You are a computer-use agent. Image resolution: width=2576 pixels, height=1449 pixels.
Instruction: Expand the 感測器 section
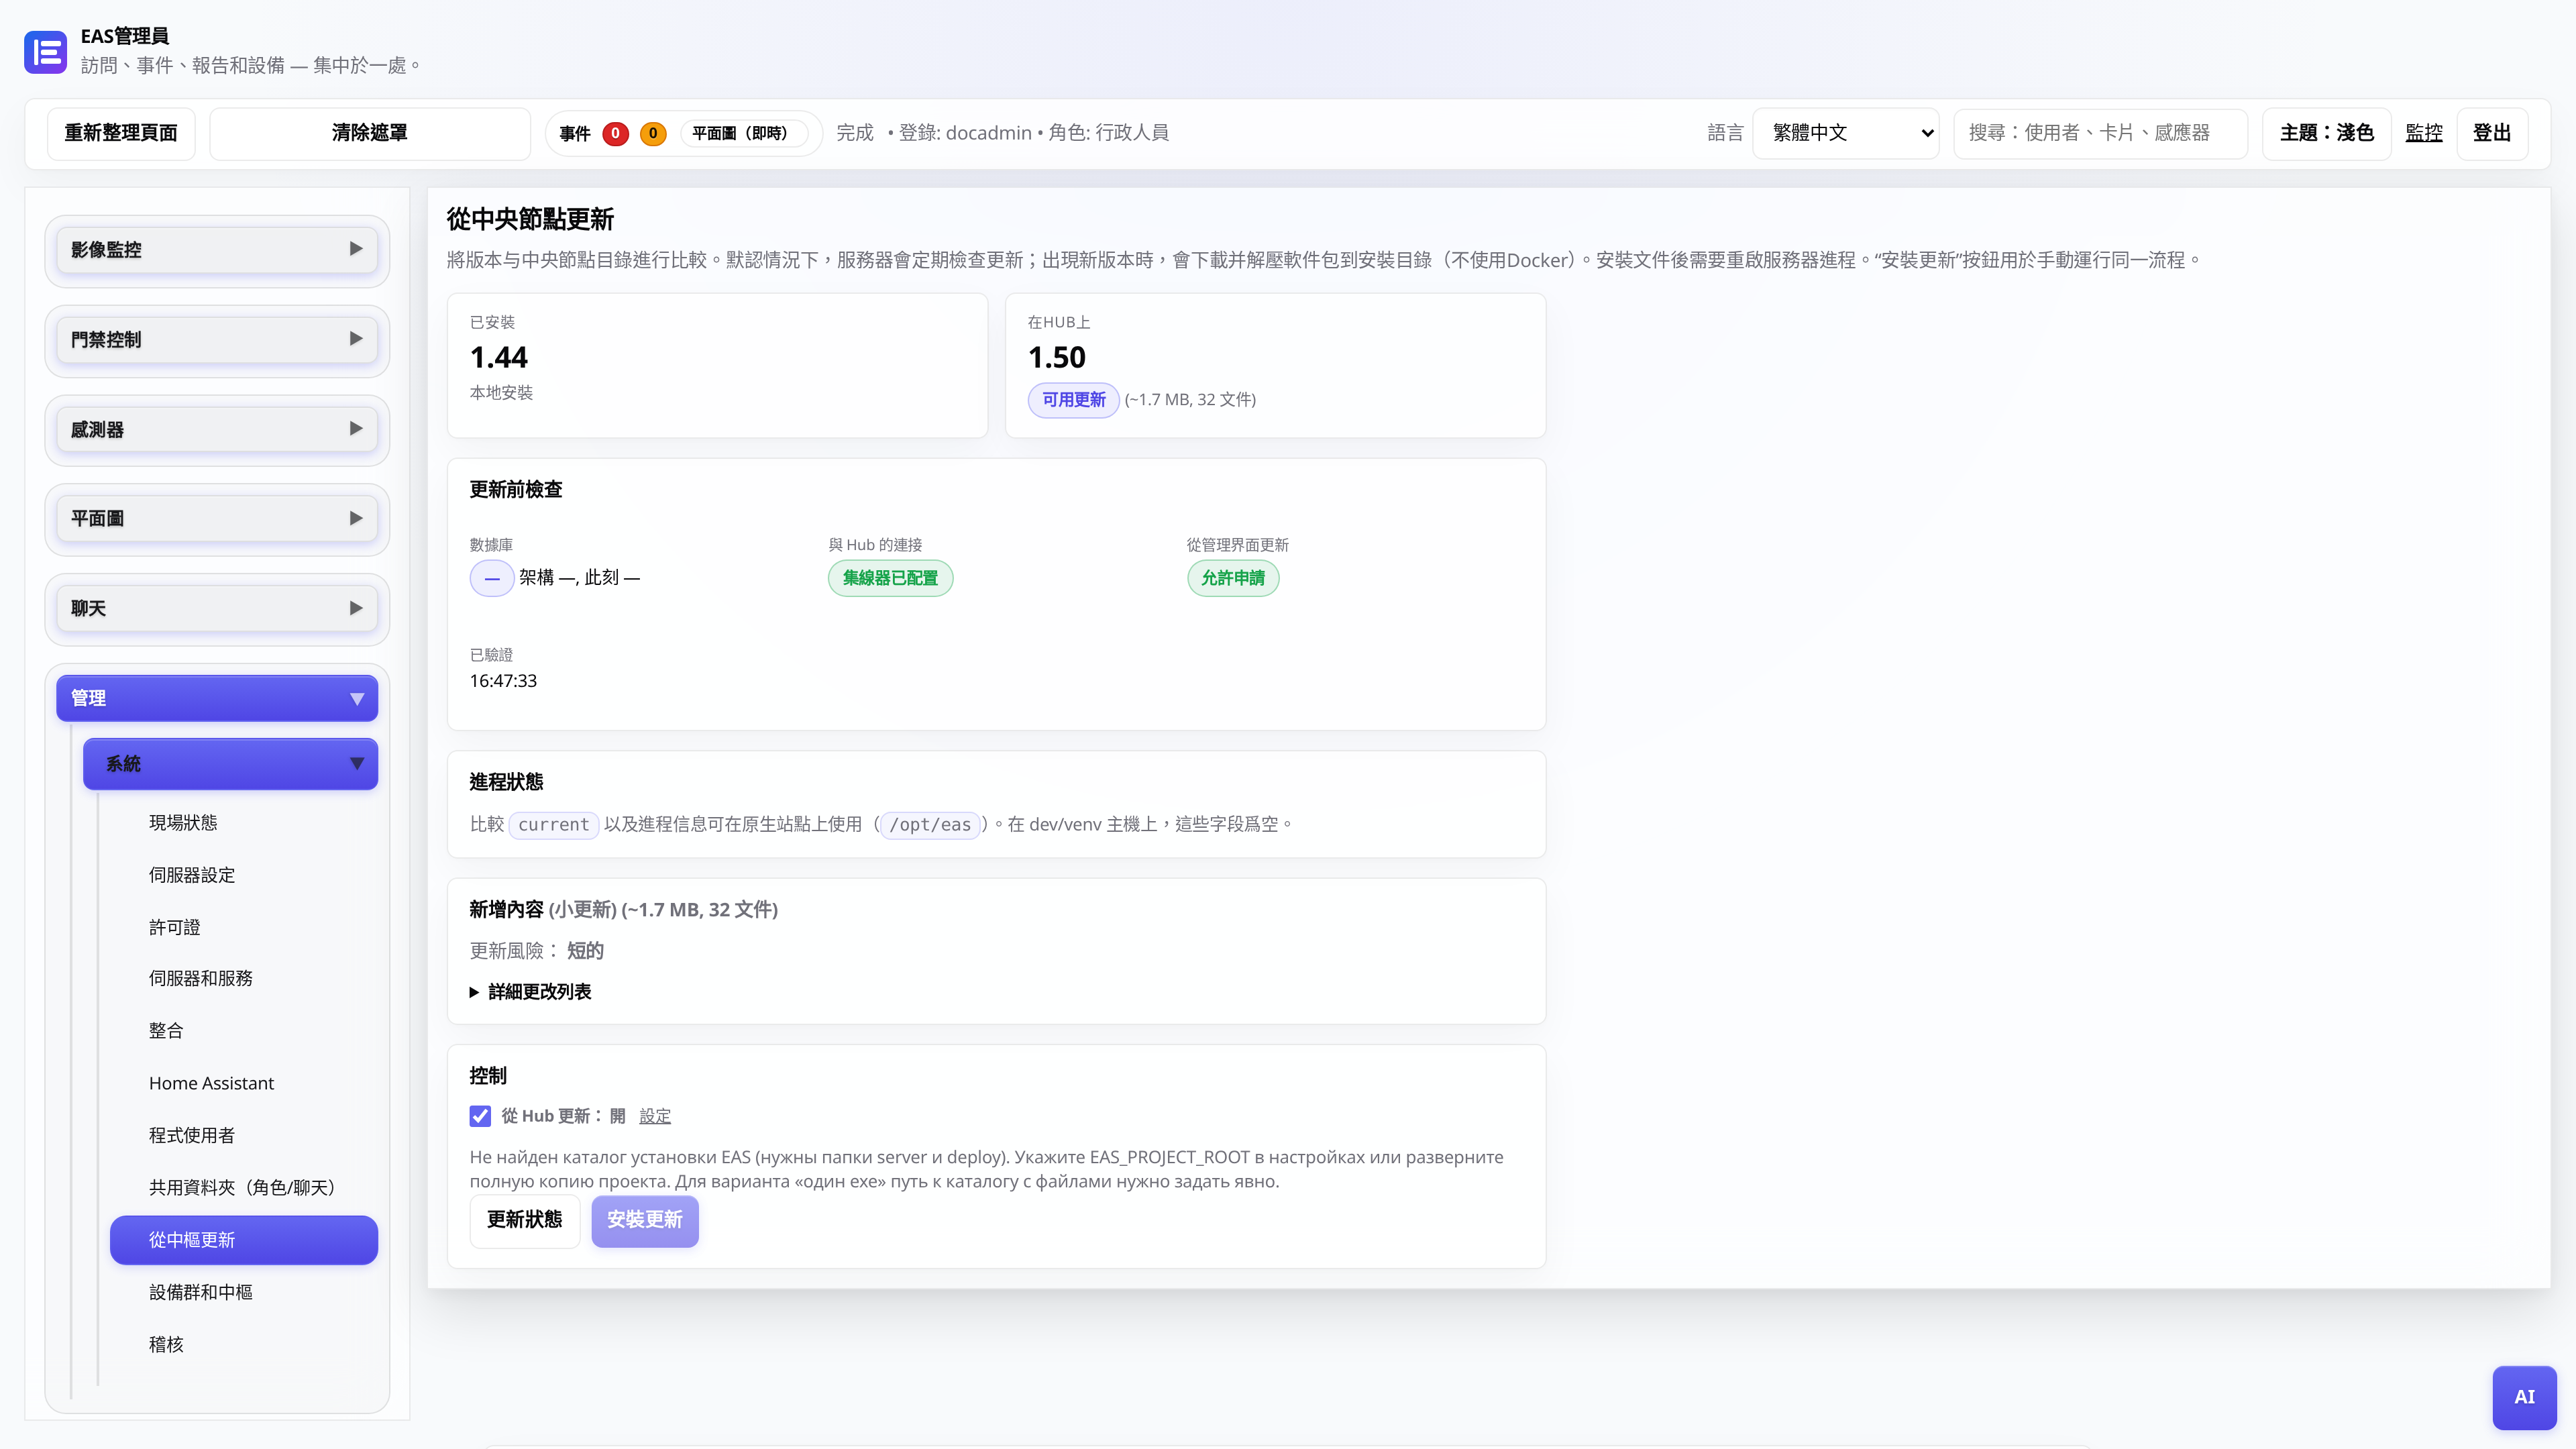point(217,429)
